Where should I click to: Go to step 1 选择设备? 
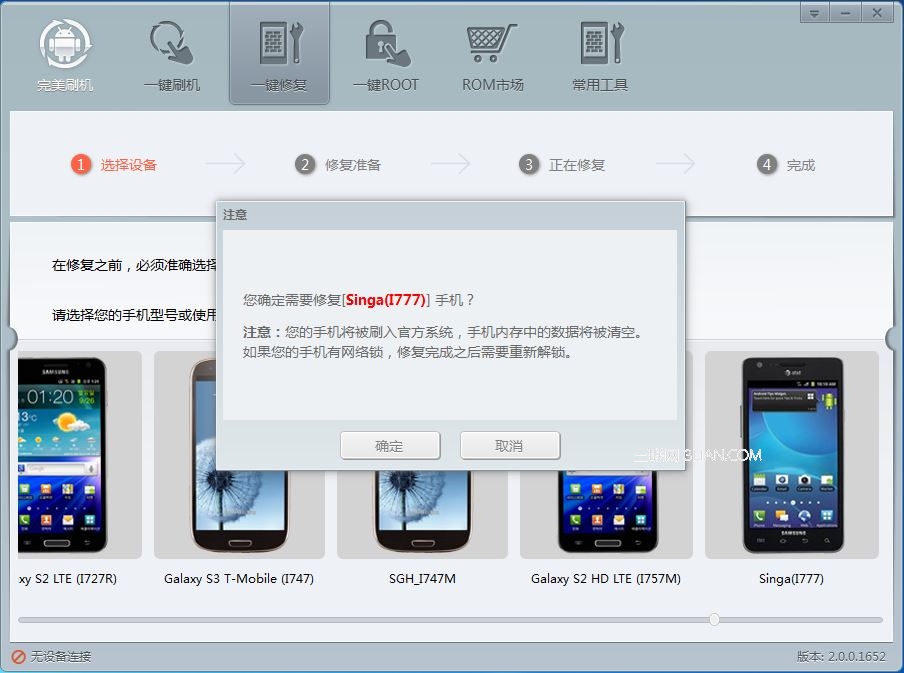point(114,165)
